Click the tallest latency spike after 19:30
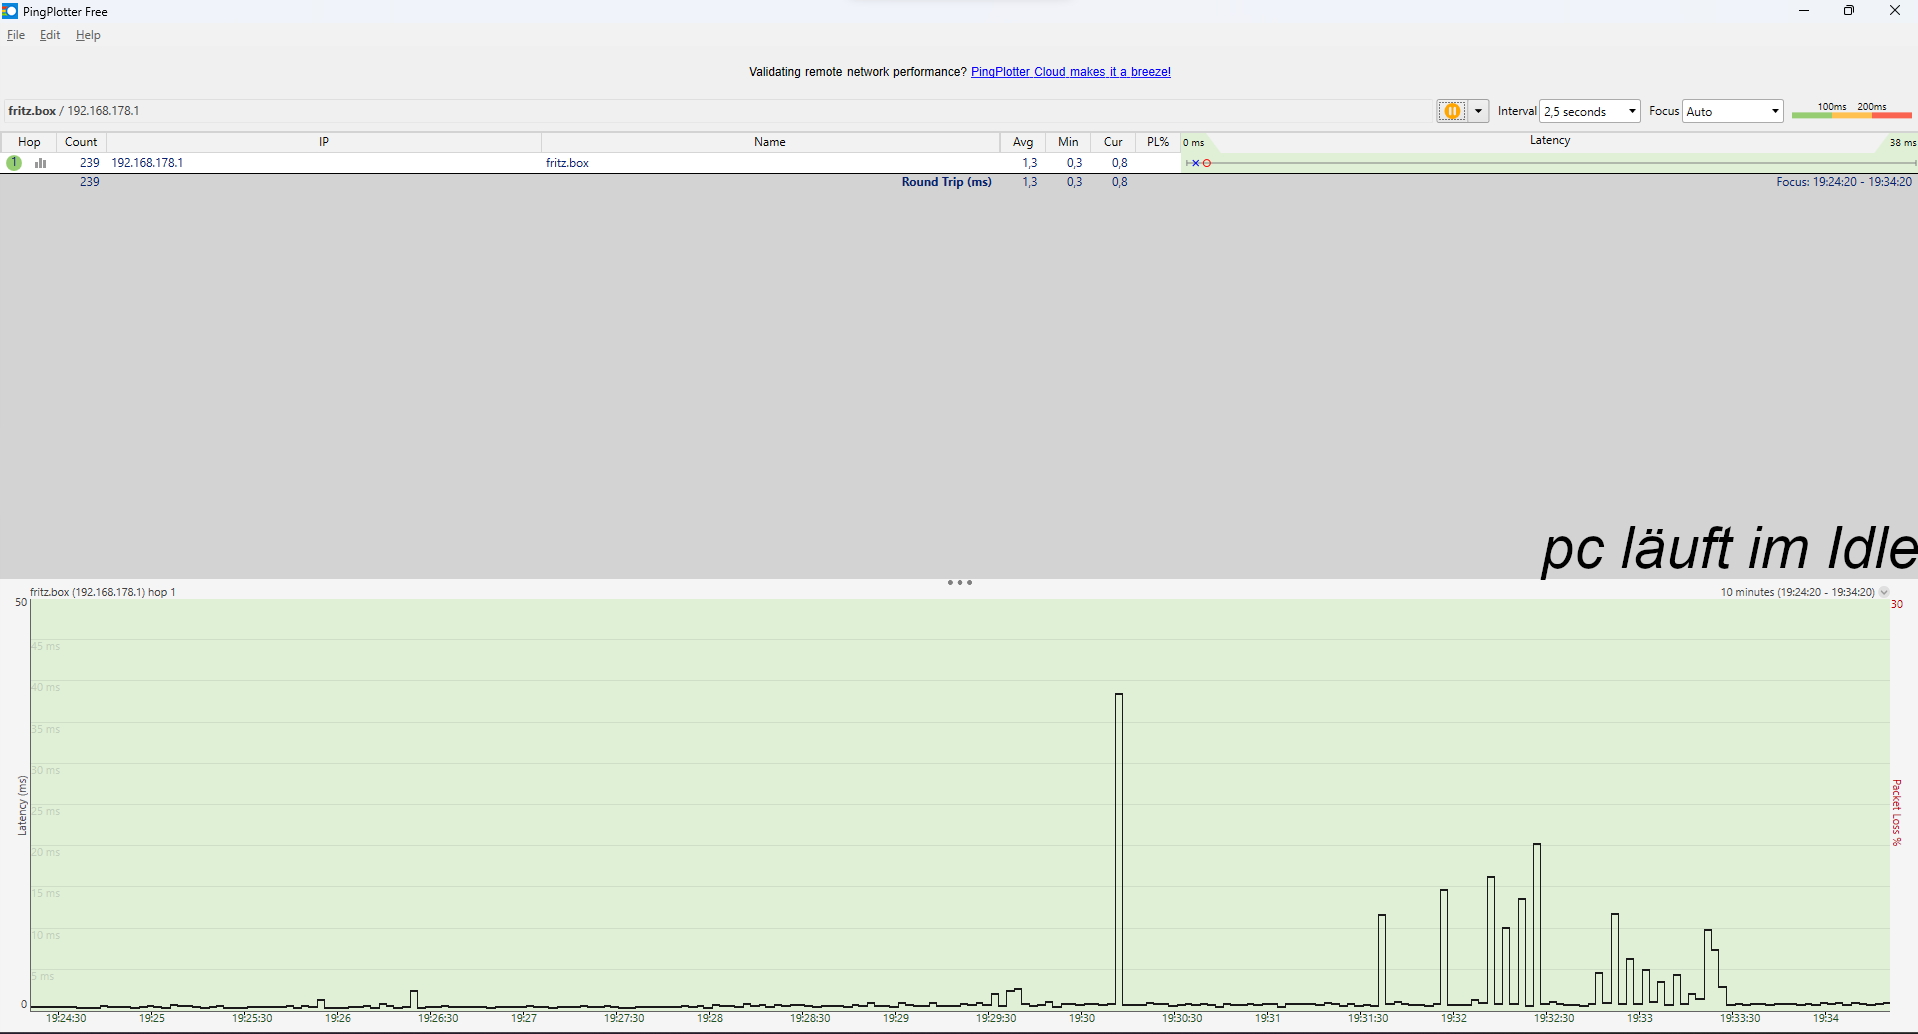The image size is (1918, 1034). pos(1119,848)
